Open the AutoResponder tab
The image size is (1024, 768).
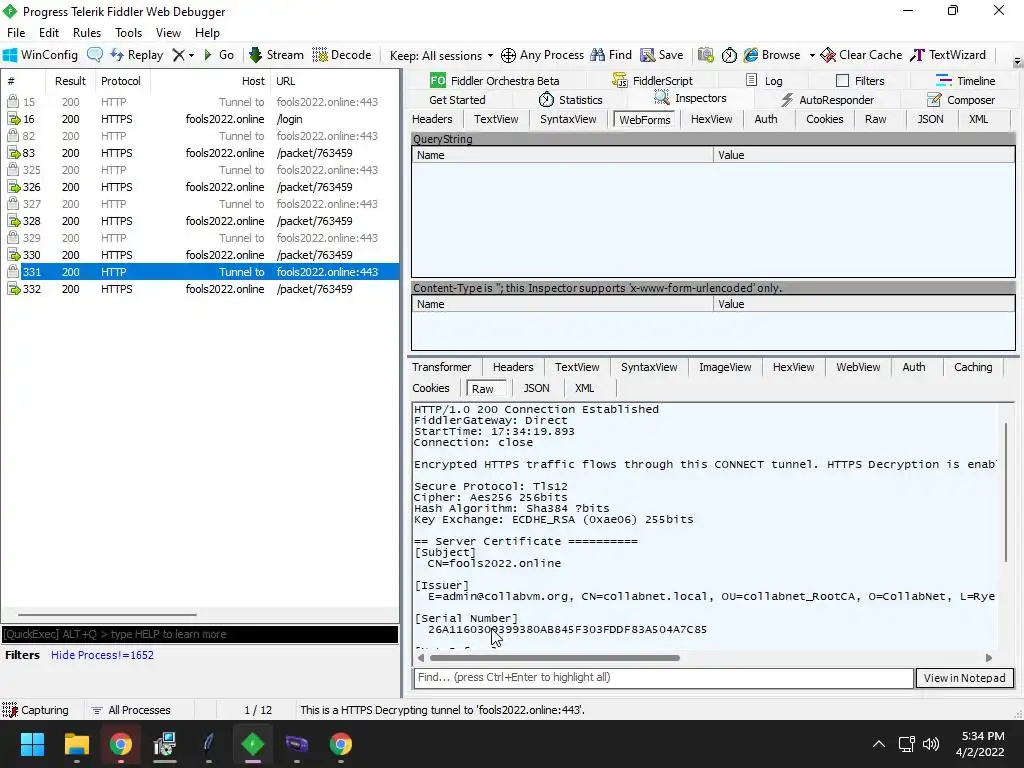[827, 99]
